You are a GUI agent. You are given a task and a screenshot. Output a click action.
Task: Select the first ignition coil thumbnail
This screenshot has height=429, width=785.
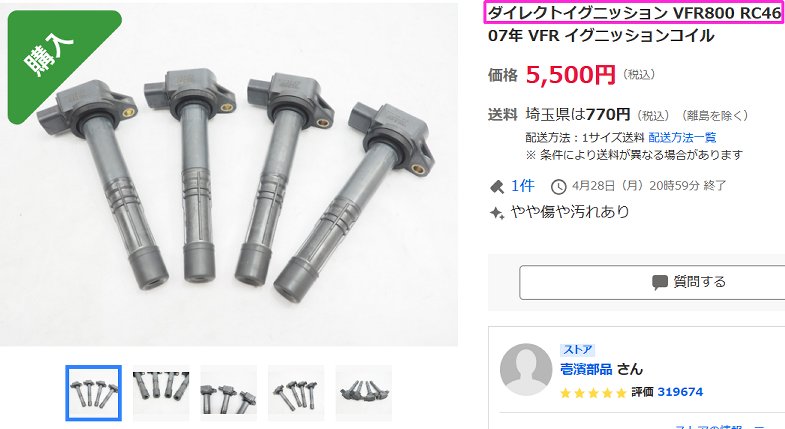coord(94,393)
